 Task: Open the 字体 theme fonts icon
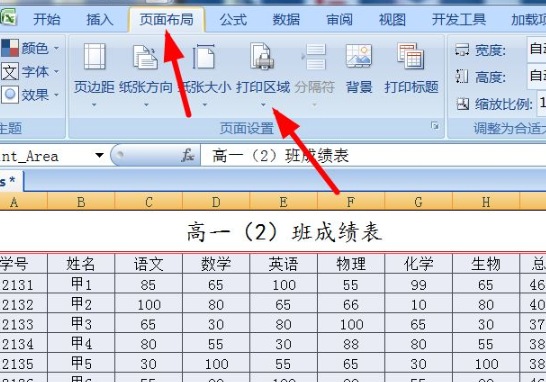(10, 72)
